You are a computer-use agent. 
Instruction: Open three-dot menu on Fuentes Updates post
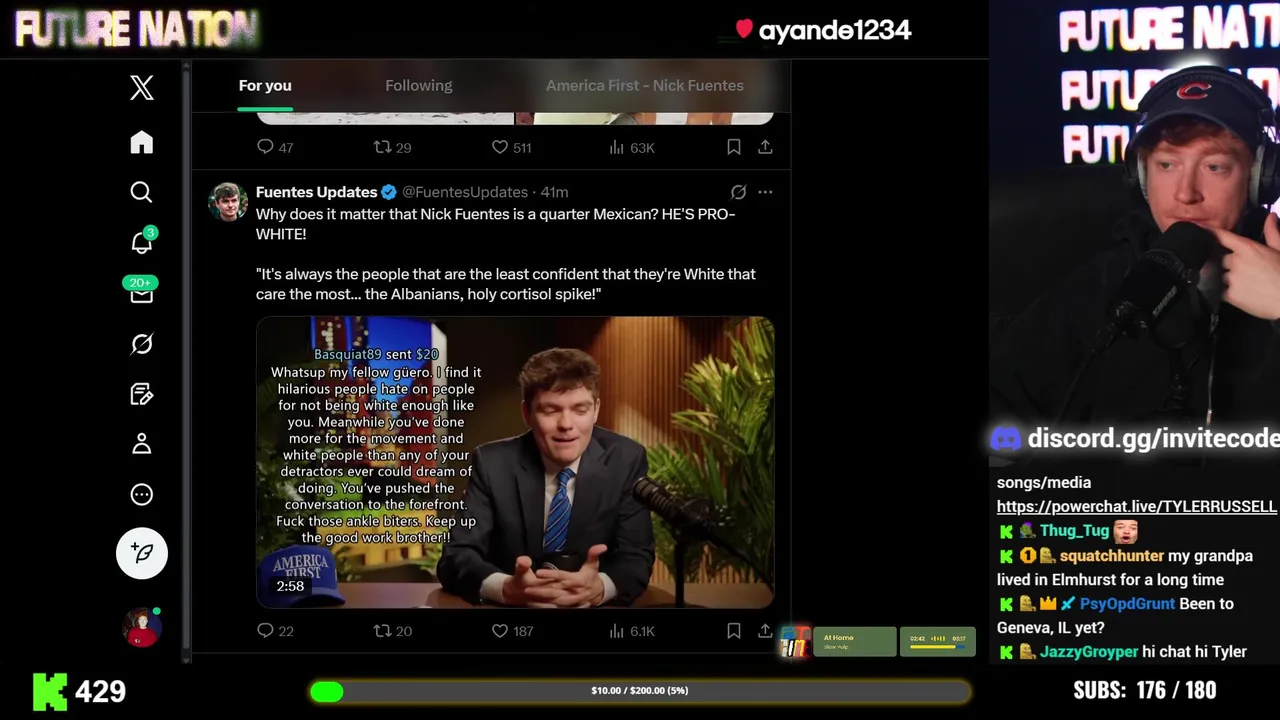tap(765, 192)
